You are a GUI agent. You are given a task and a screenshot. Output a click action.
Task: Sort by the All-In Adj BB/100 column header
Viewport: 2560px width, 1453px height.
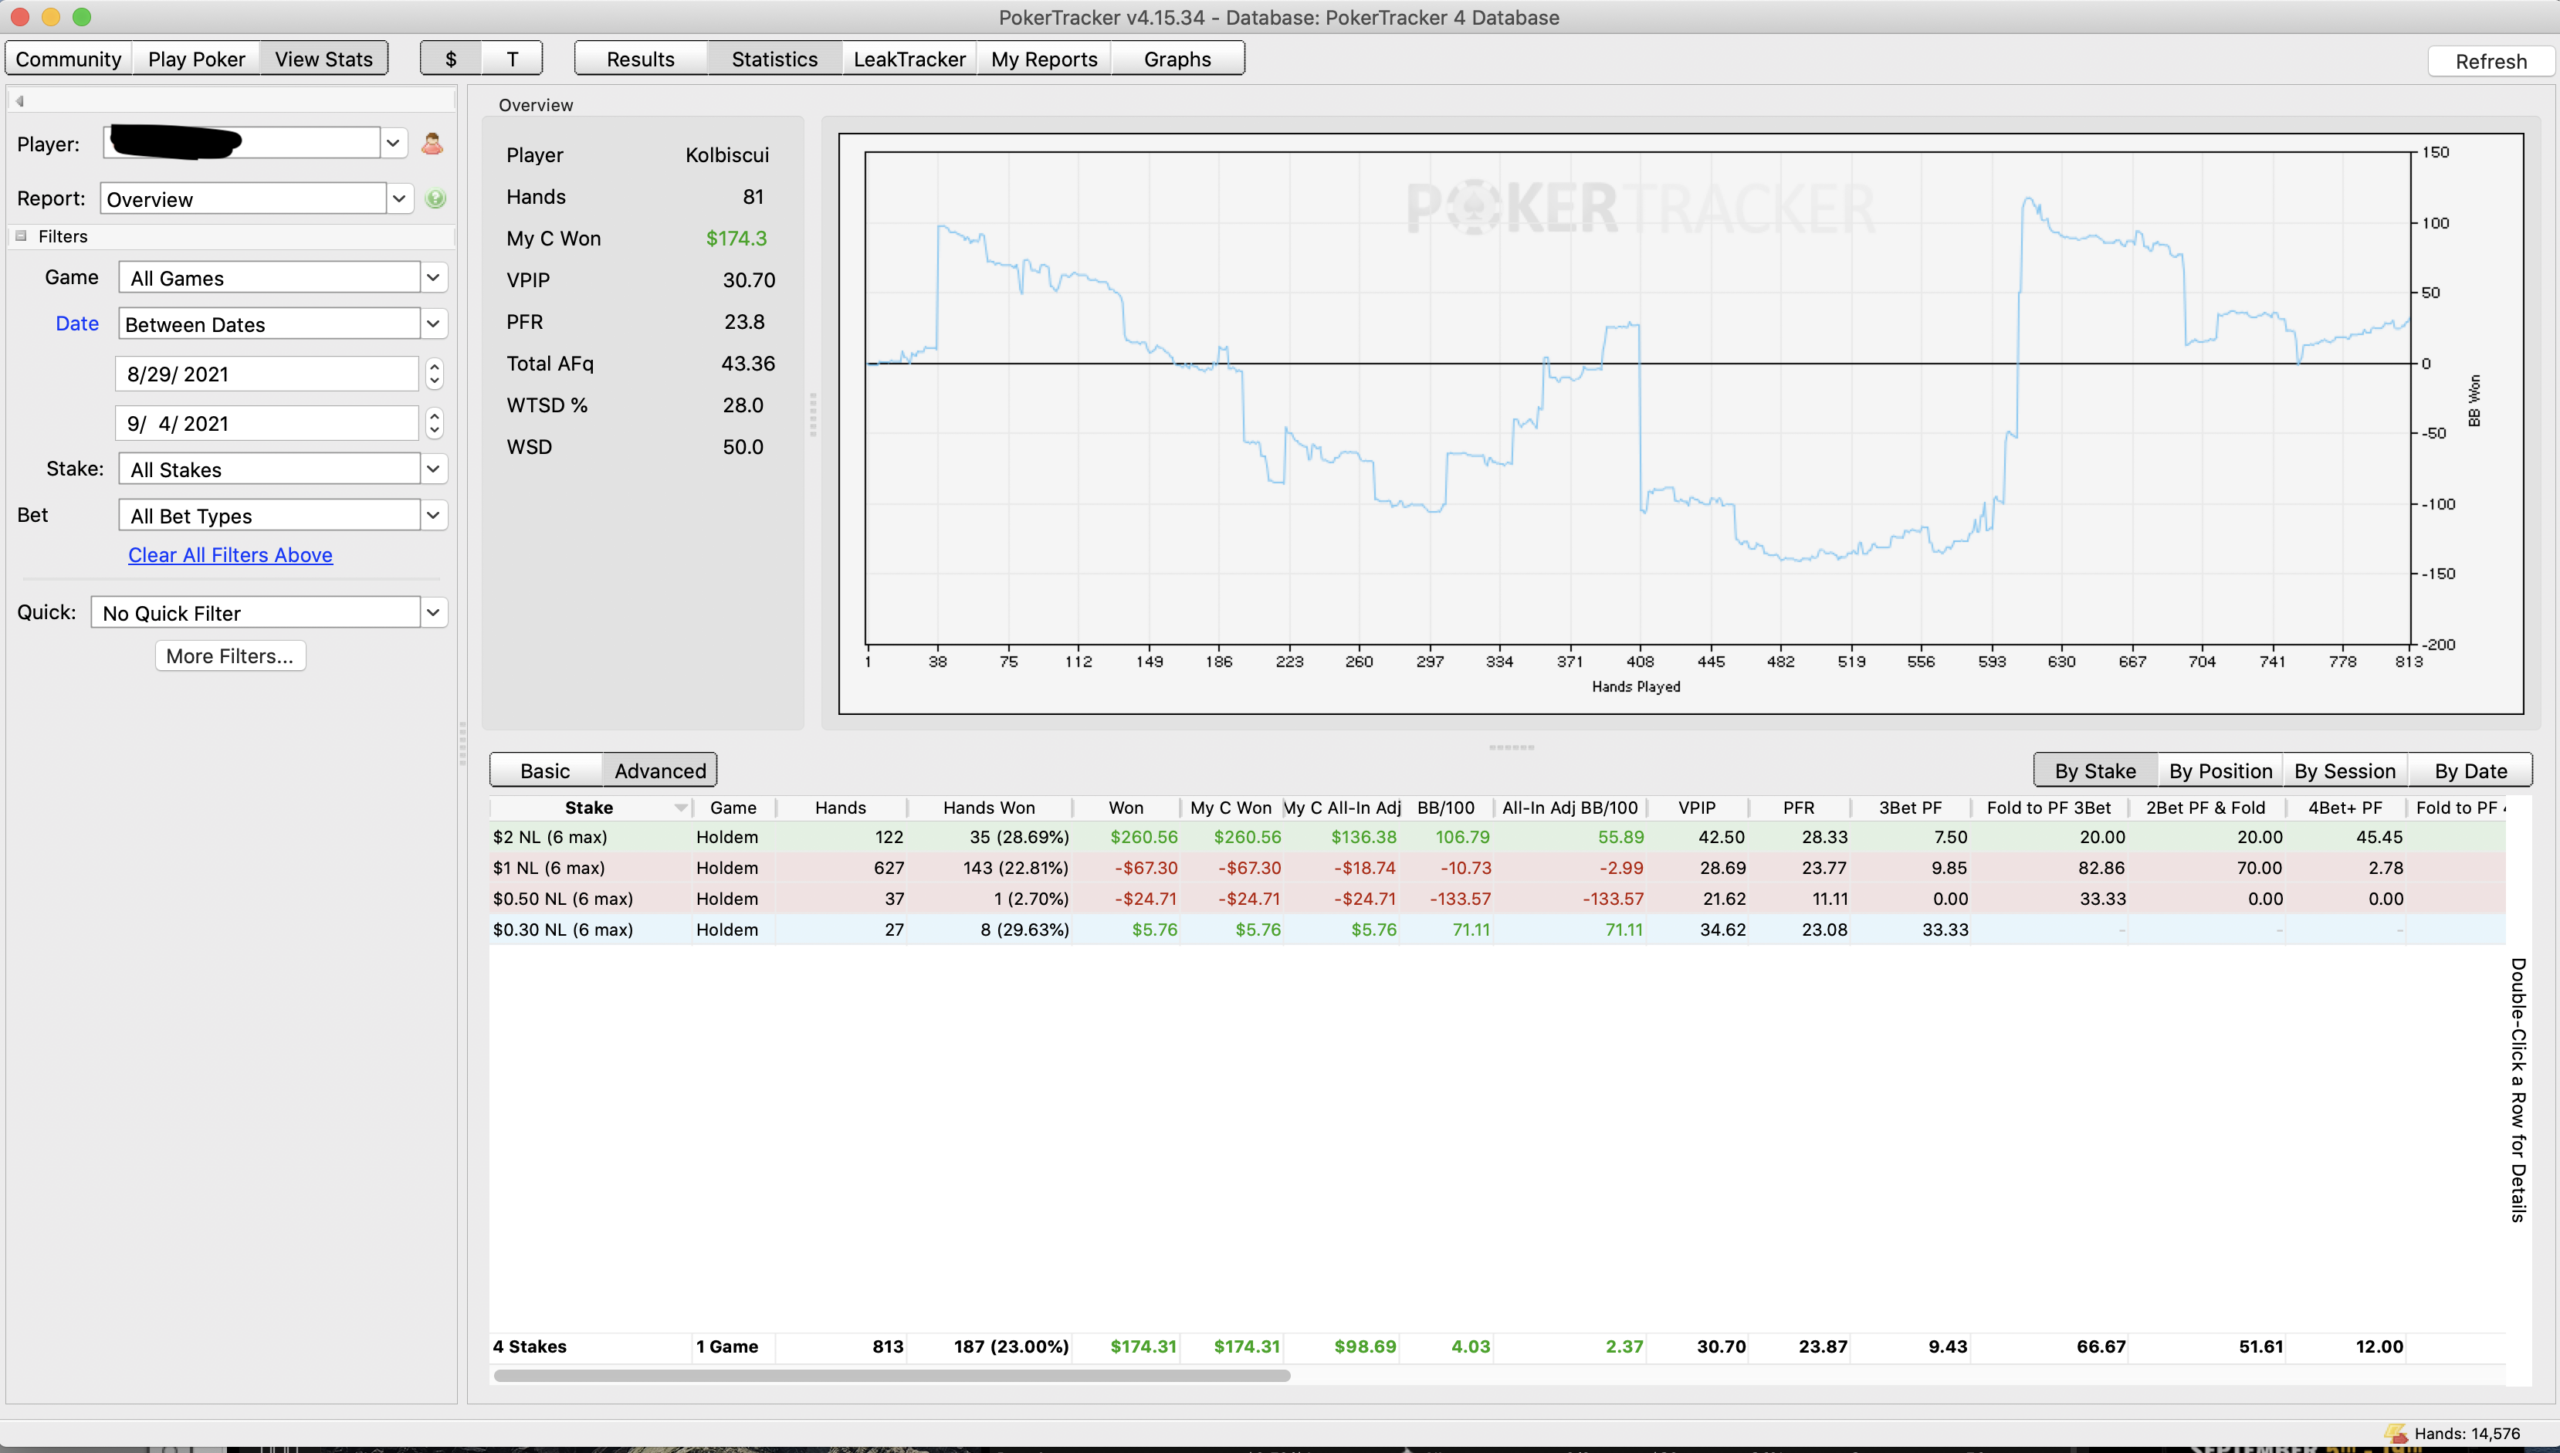coord(1570,807)
